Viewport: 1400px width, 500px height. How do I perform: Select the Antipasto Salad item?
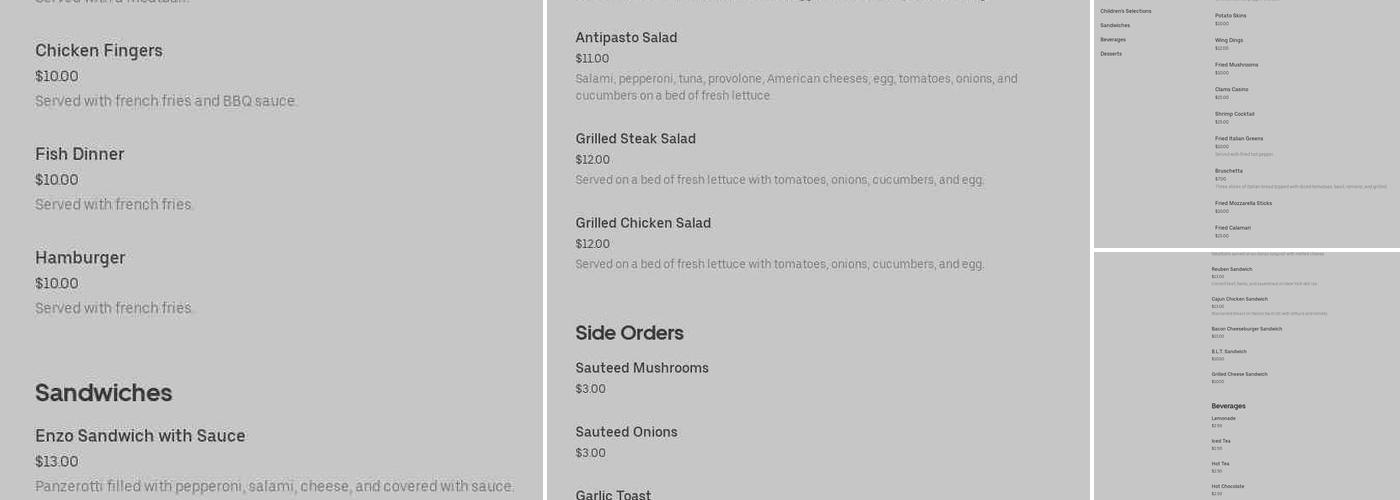click(x=626, y=38)
